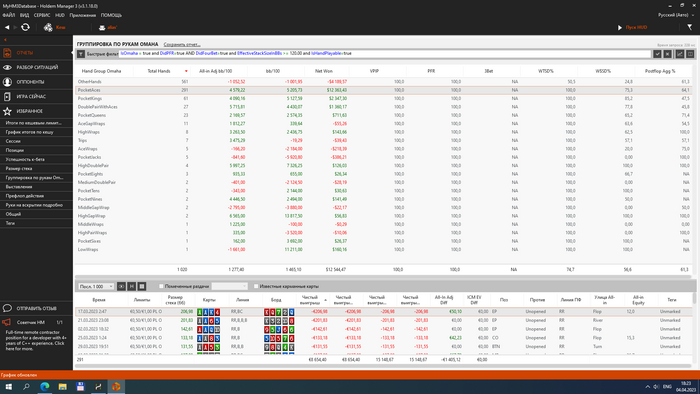This screenshot has height=394, width=700.
Task: Click the eye view button in hands panel
Action: coord(121,286)
